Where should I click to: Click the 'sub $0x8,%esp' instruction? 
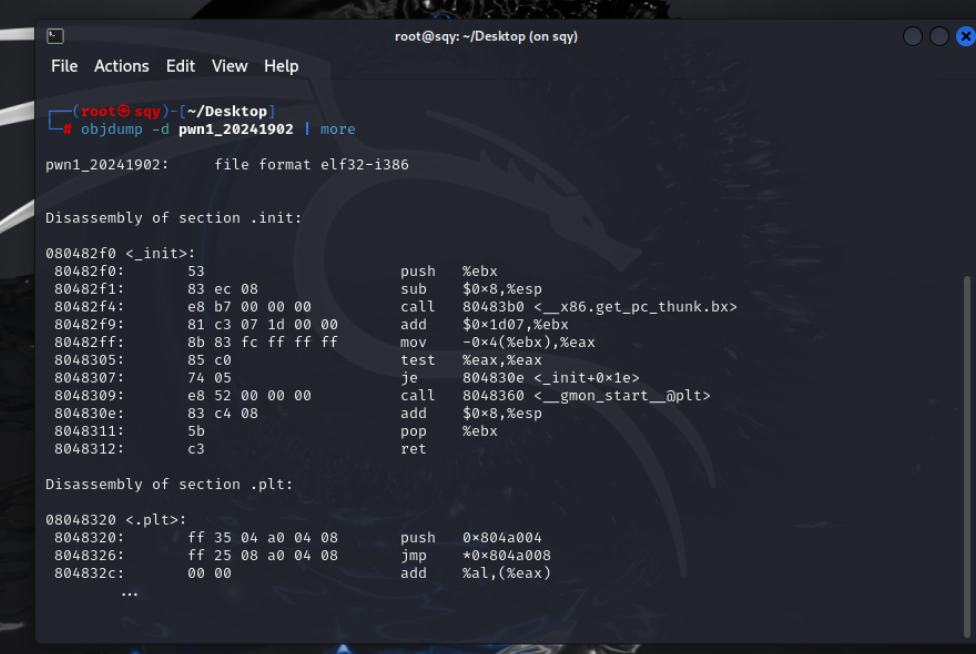(x=471, y=289)
